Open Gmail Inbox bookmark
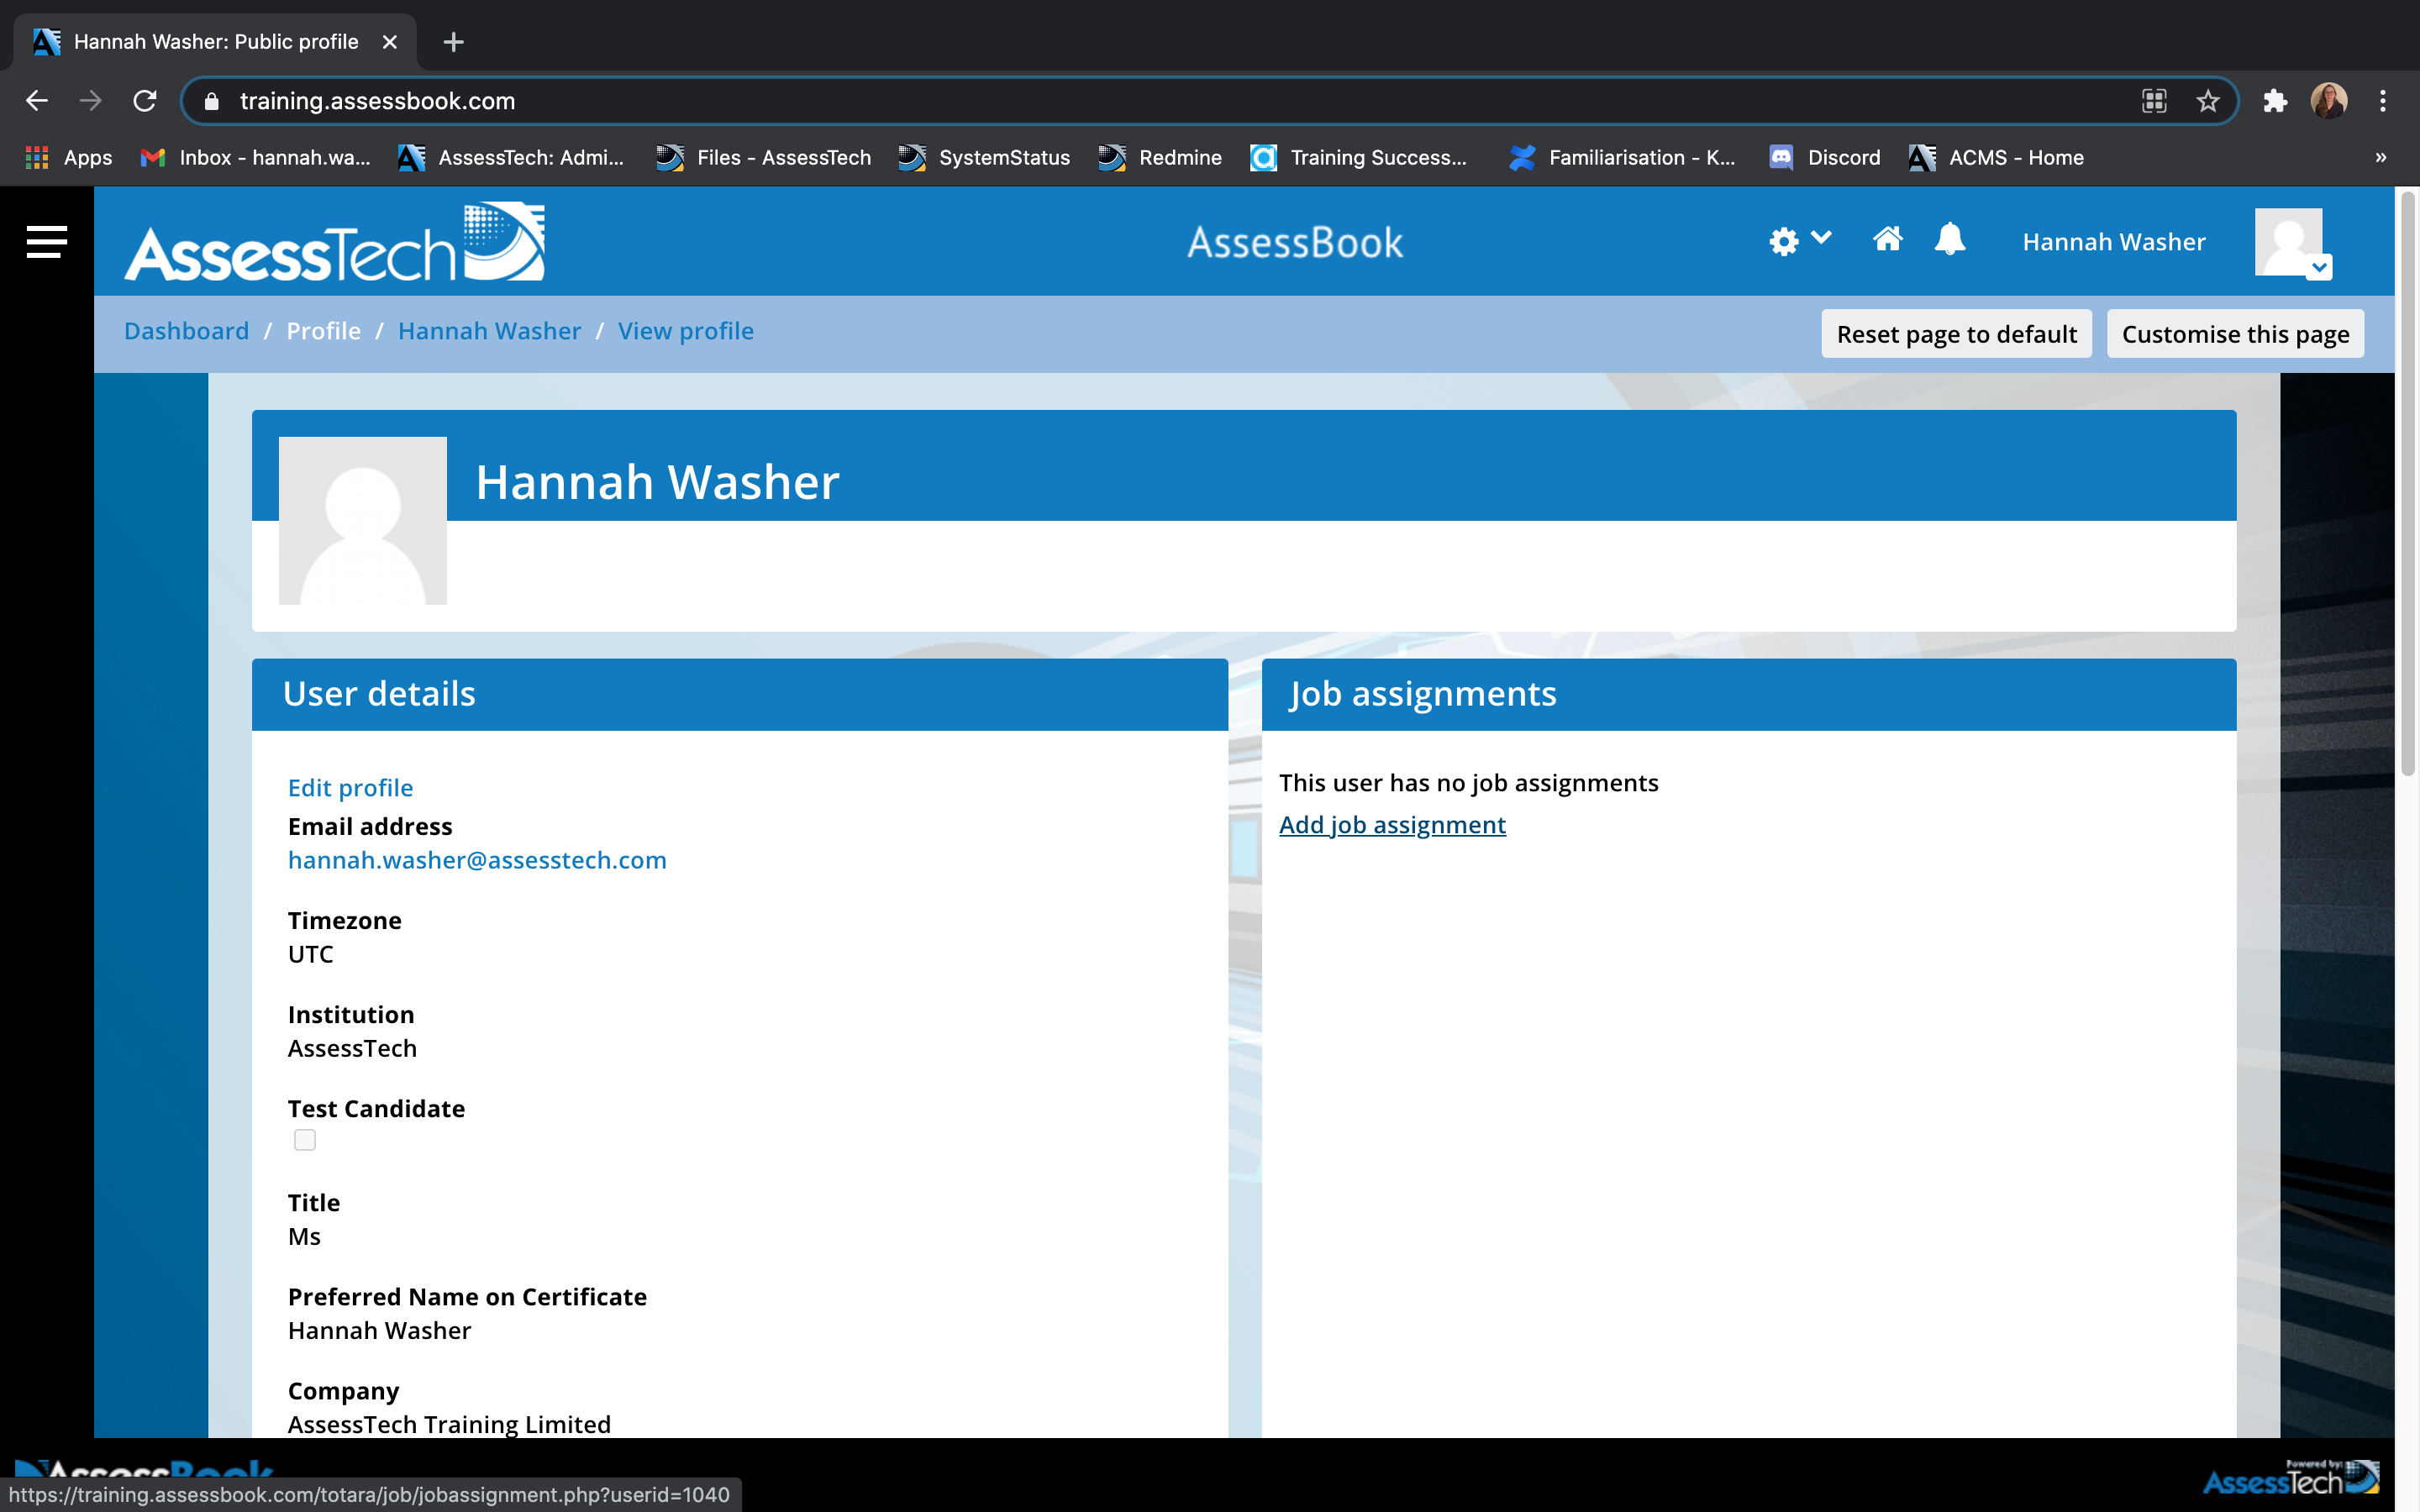The image size is (2420, 1512). tap(256, 157)
